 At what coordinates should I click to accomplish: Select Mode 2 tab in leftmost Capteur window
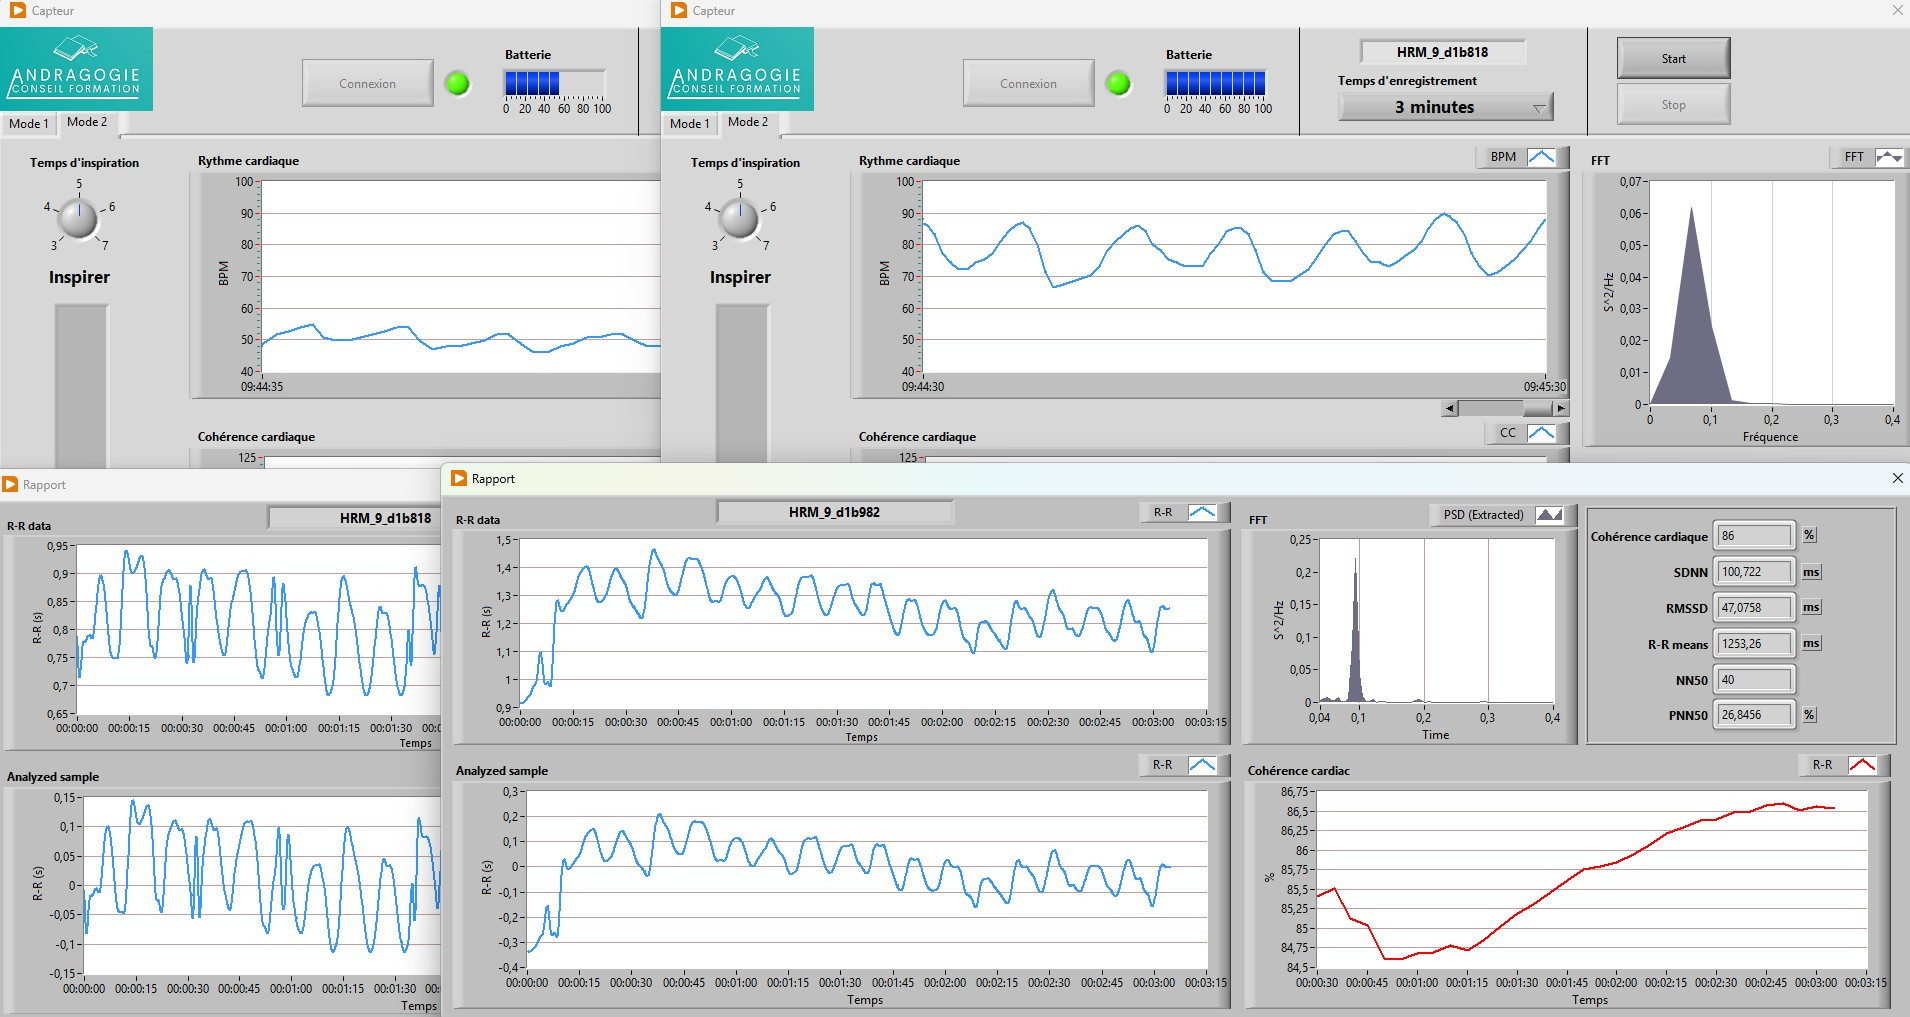tap(87, 122)
